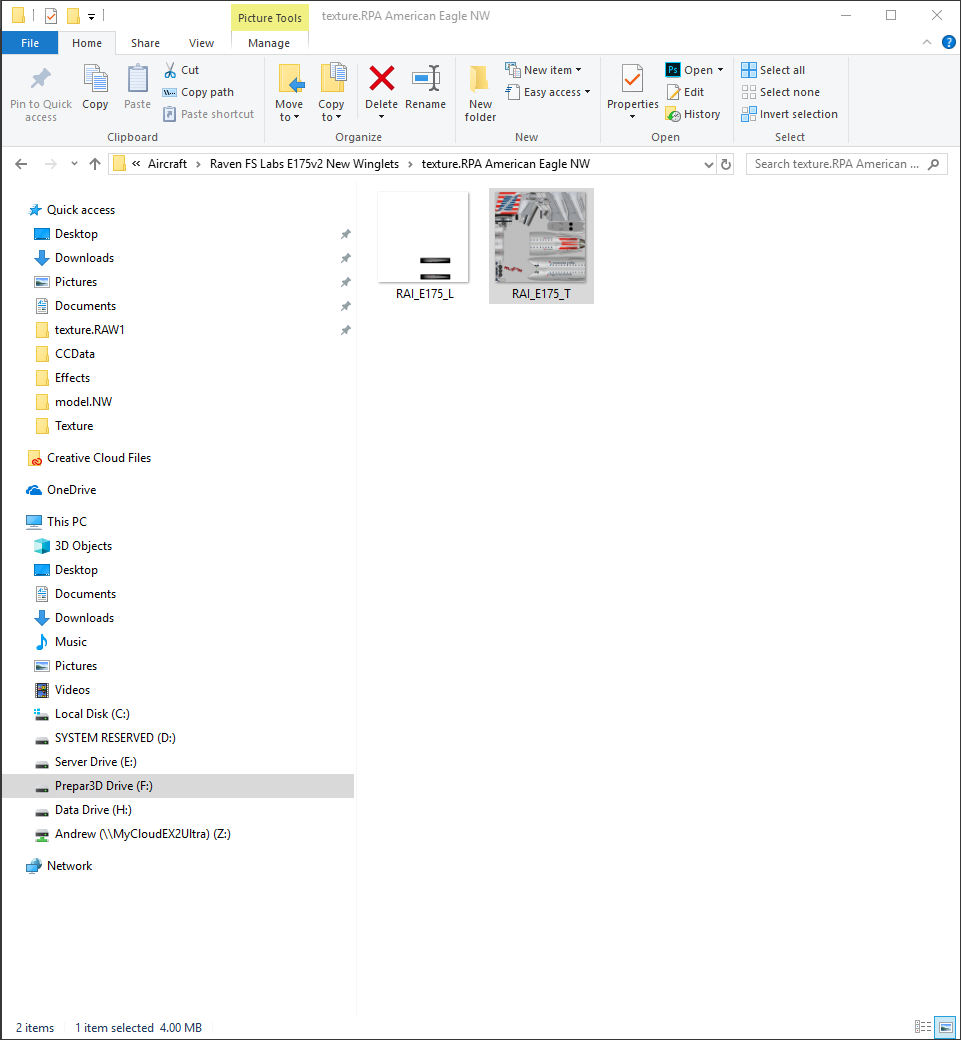Create a New folder
Image resolution: width=961 pixels, height=1040 pixels.
[480, 93]
